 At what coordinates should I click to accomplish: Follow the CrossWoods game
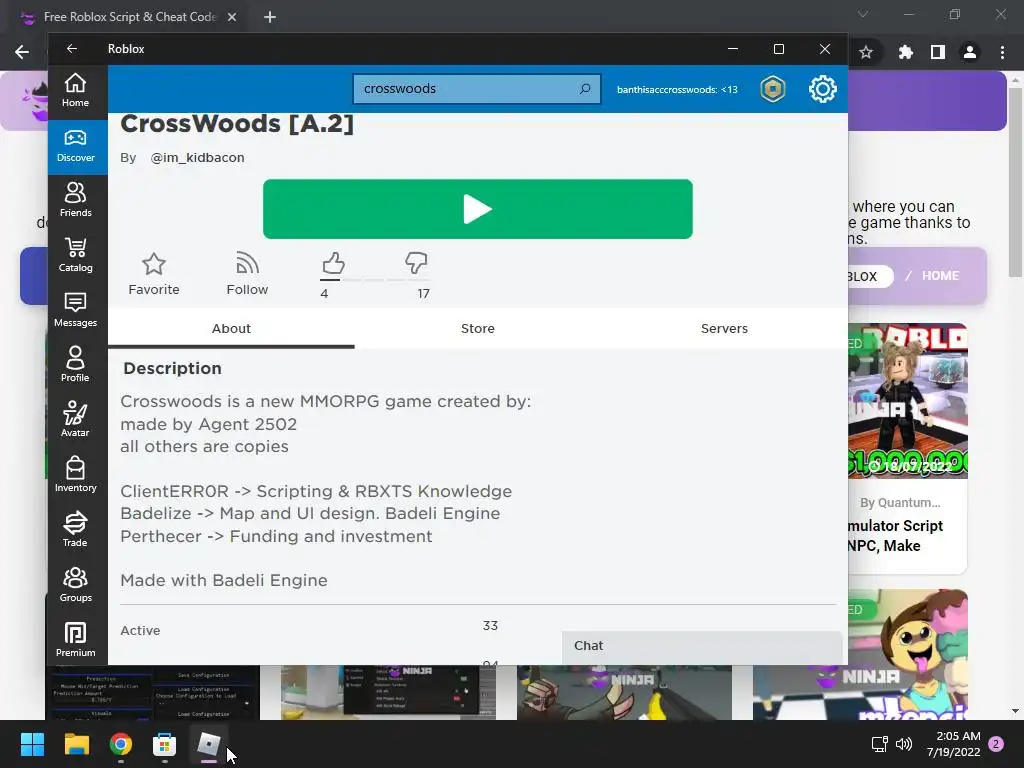coord(247,274)
